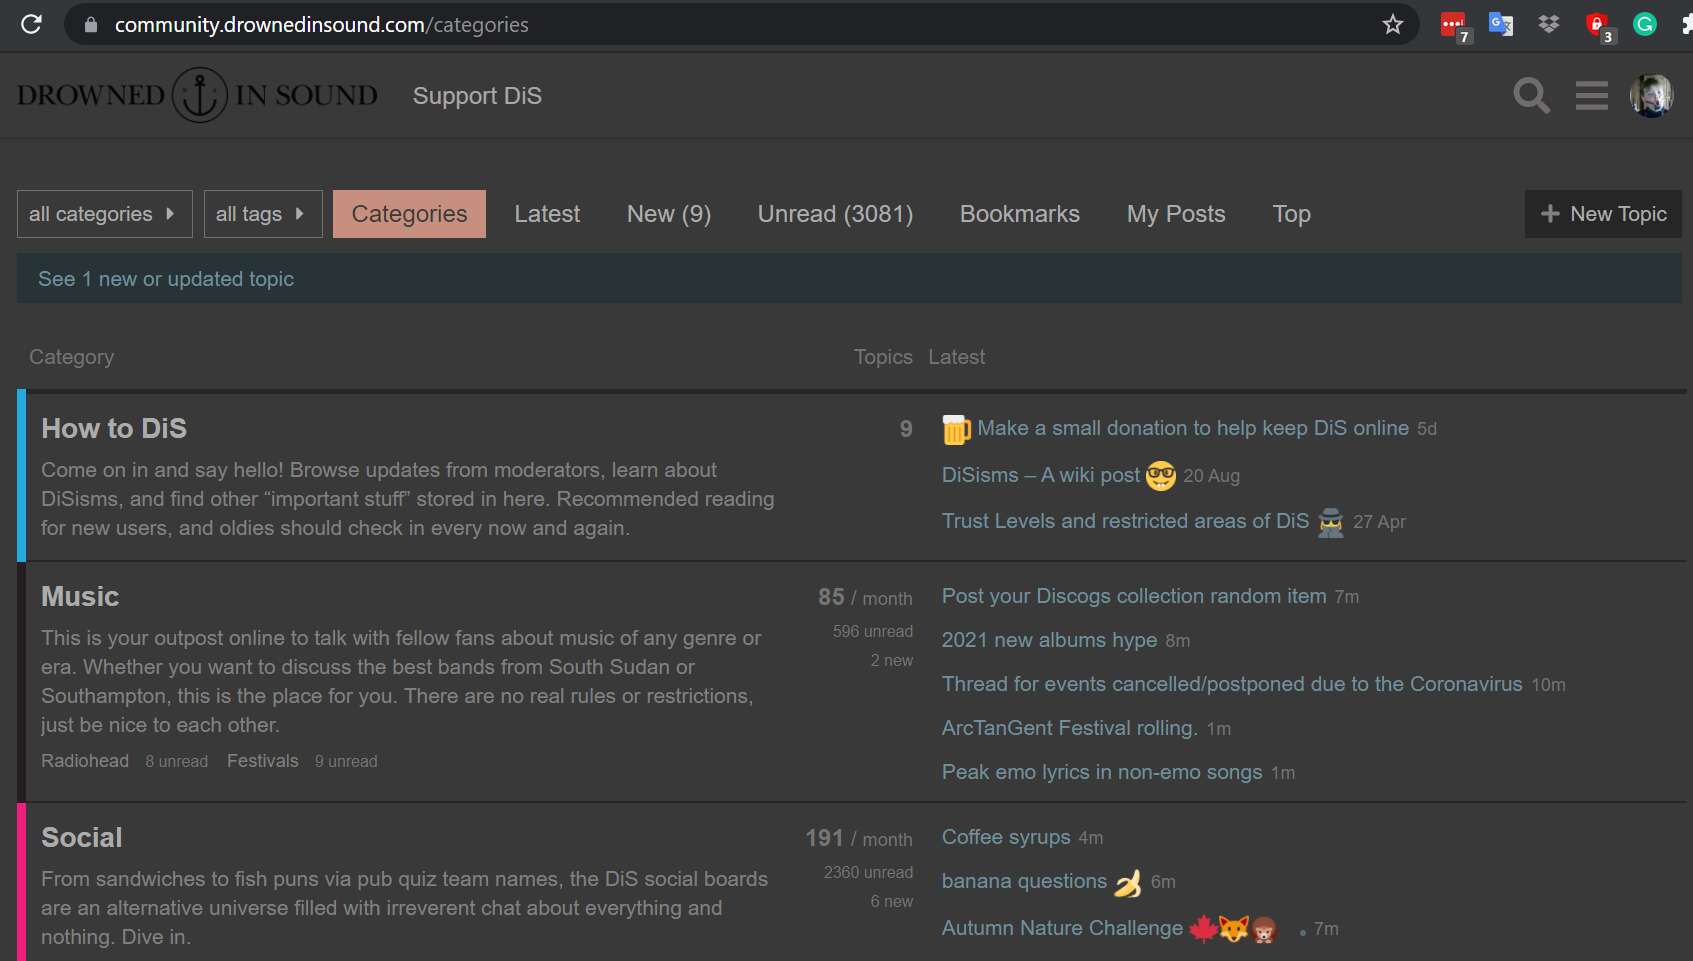This screenshot has height=961, width=1693.
Task: Open the forum search magnifier icon
Action: coord(1531,96)
